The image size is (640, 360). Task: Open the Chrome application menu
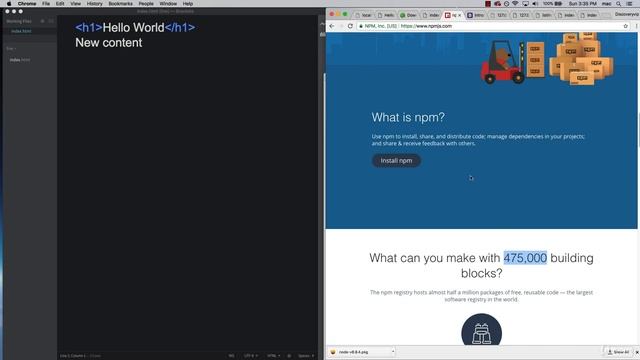[x=27, y=4]
